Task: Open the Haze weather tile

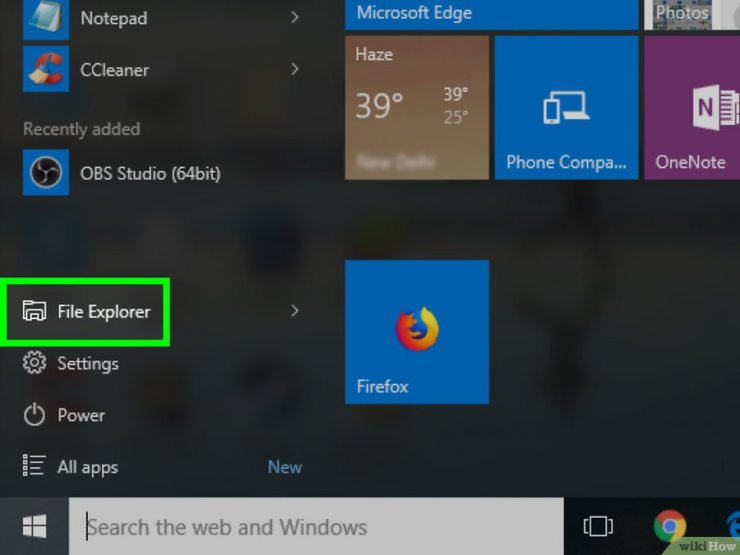Action: click(417, 108)
